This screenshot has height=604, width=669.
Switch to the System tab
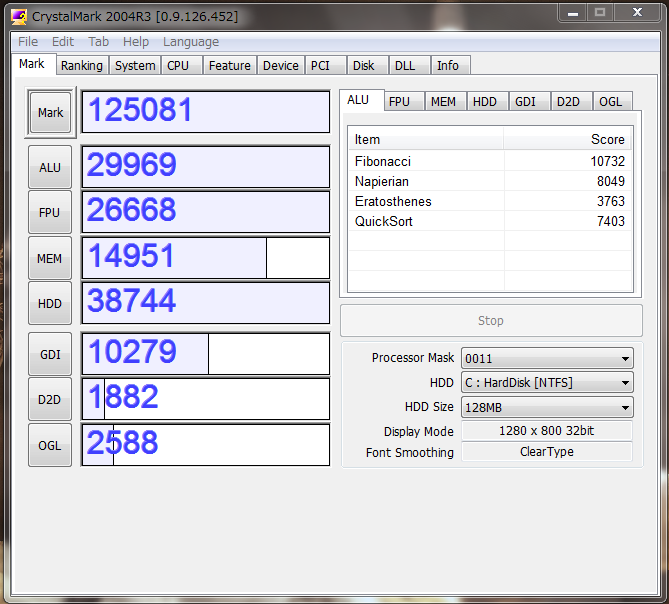click(135, 66)
